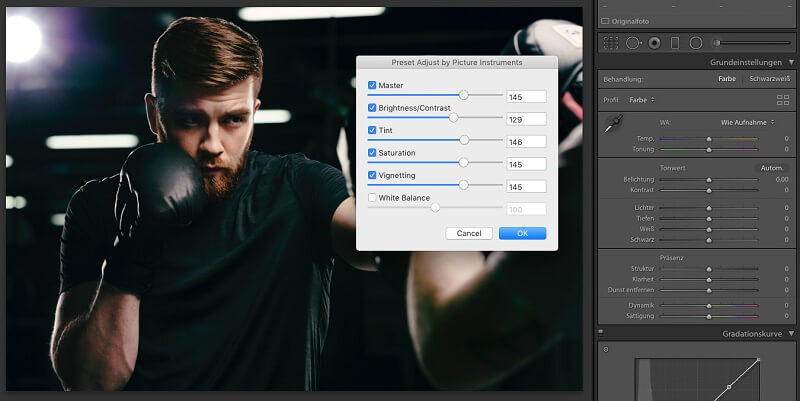The image size is (800, 401).
Task: Click the Präsenz section label
Action: pos(671,258)
